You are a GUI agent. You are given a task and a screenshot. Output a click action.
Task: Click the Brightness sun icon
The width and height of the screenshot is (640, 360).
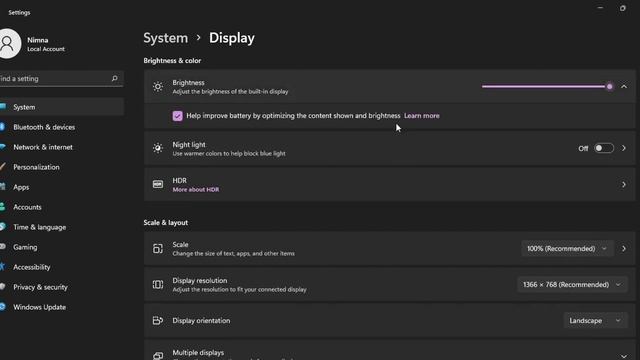tap(158, 87)
